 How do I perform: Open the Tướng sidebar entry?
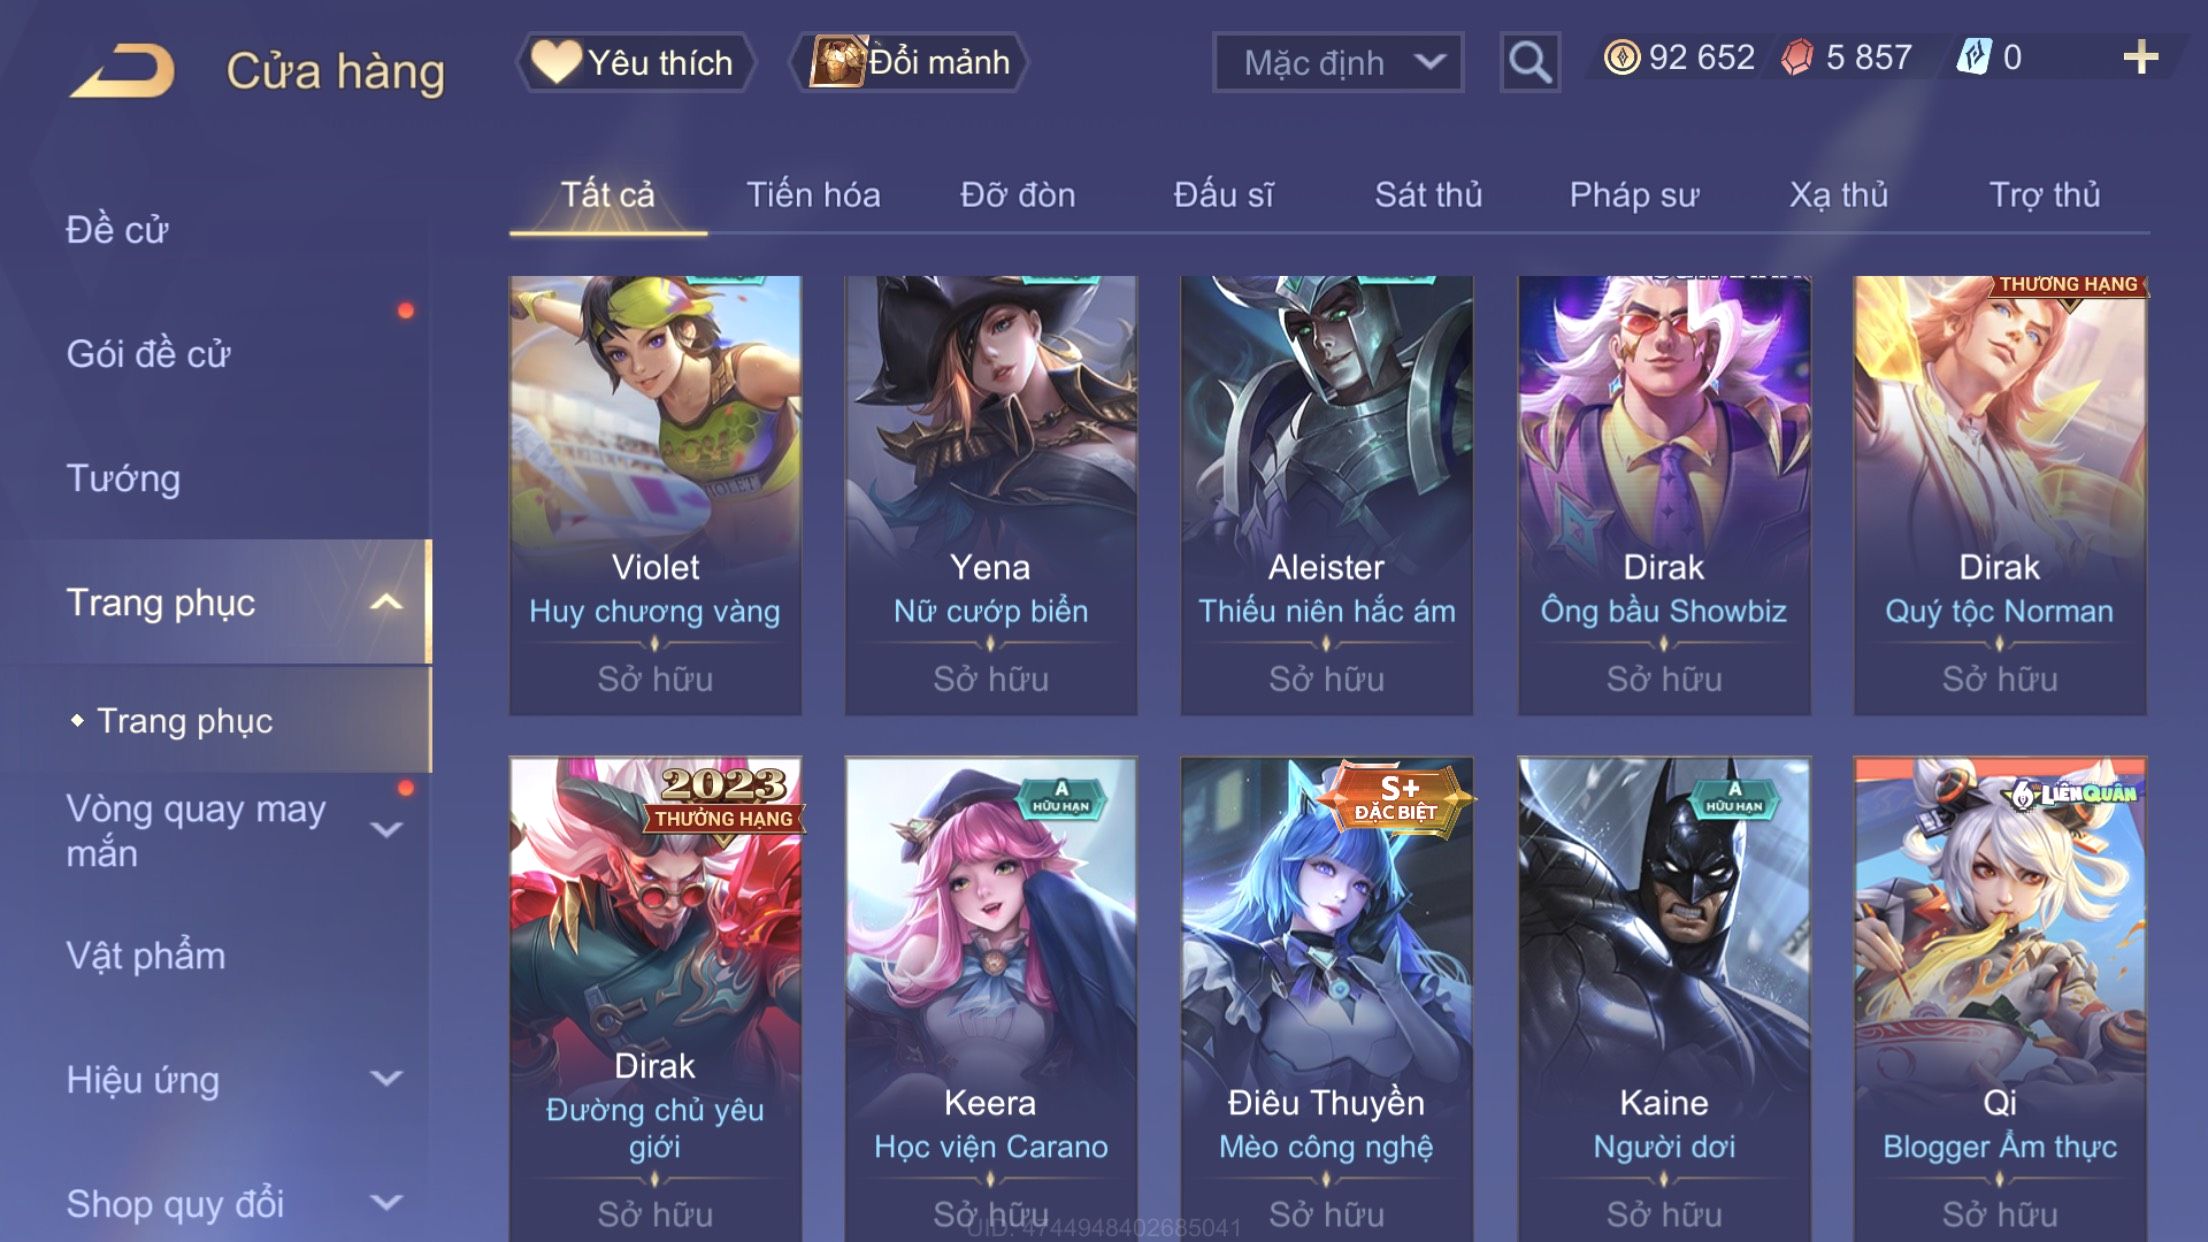pyautogui.click(x=123, y=479)
